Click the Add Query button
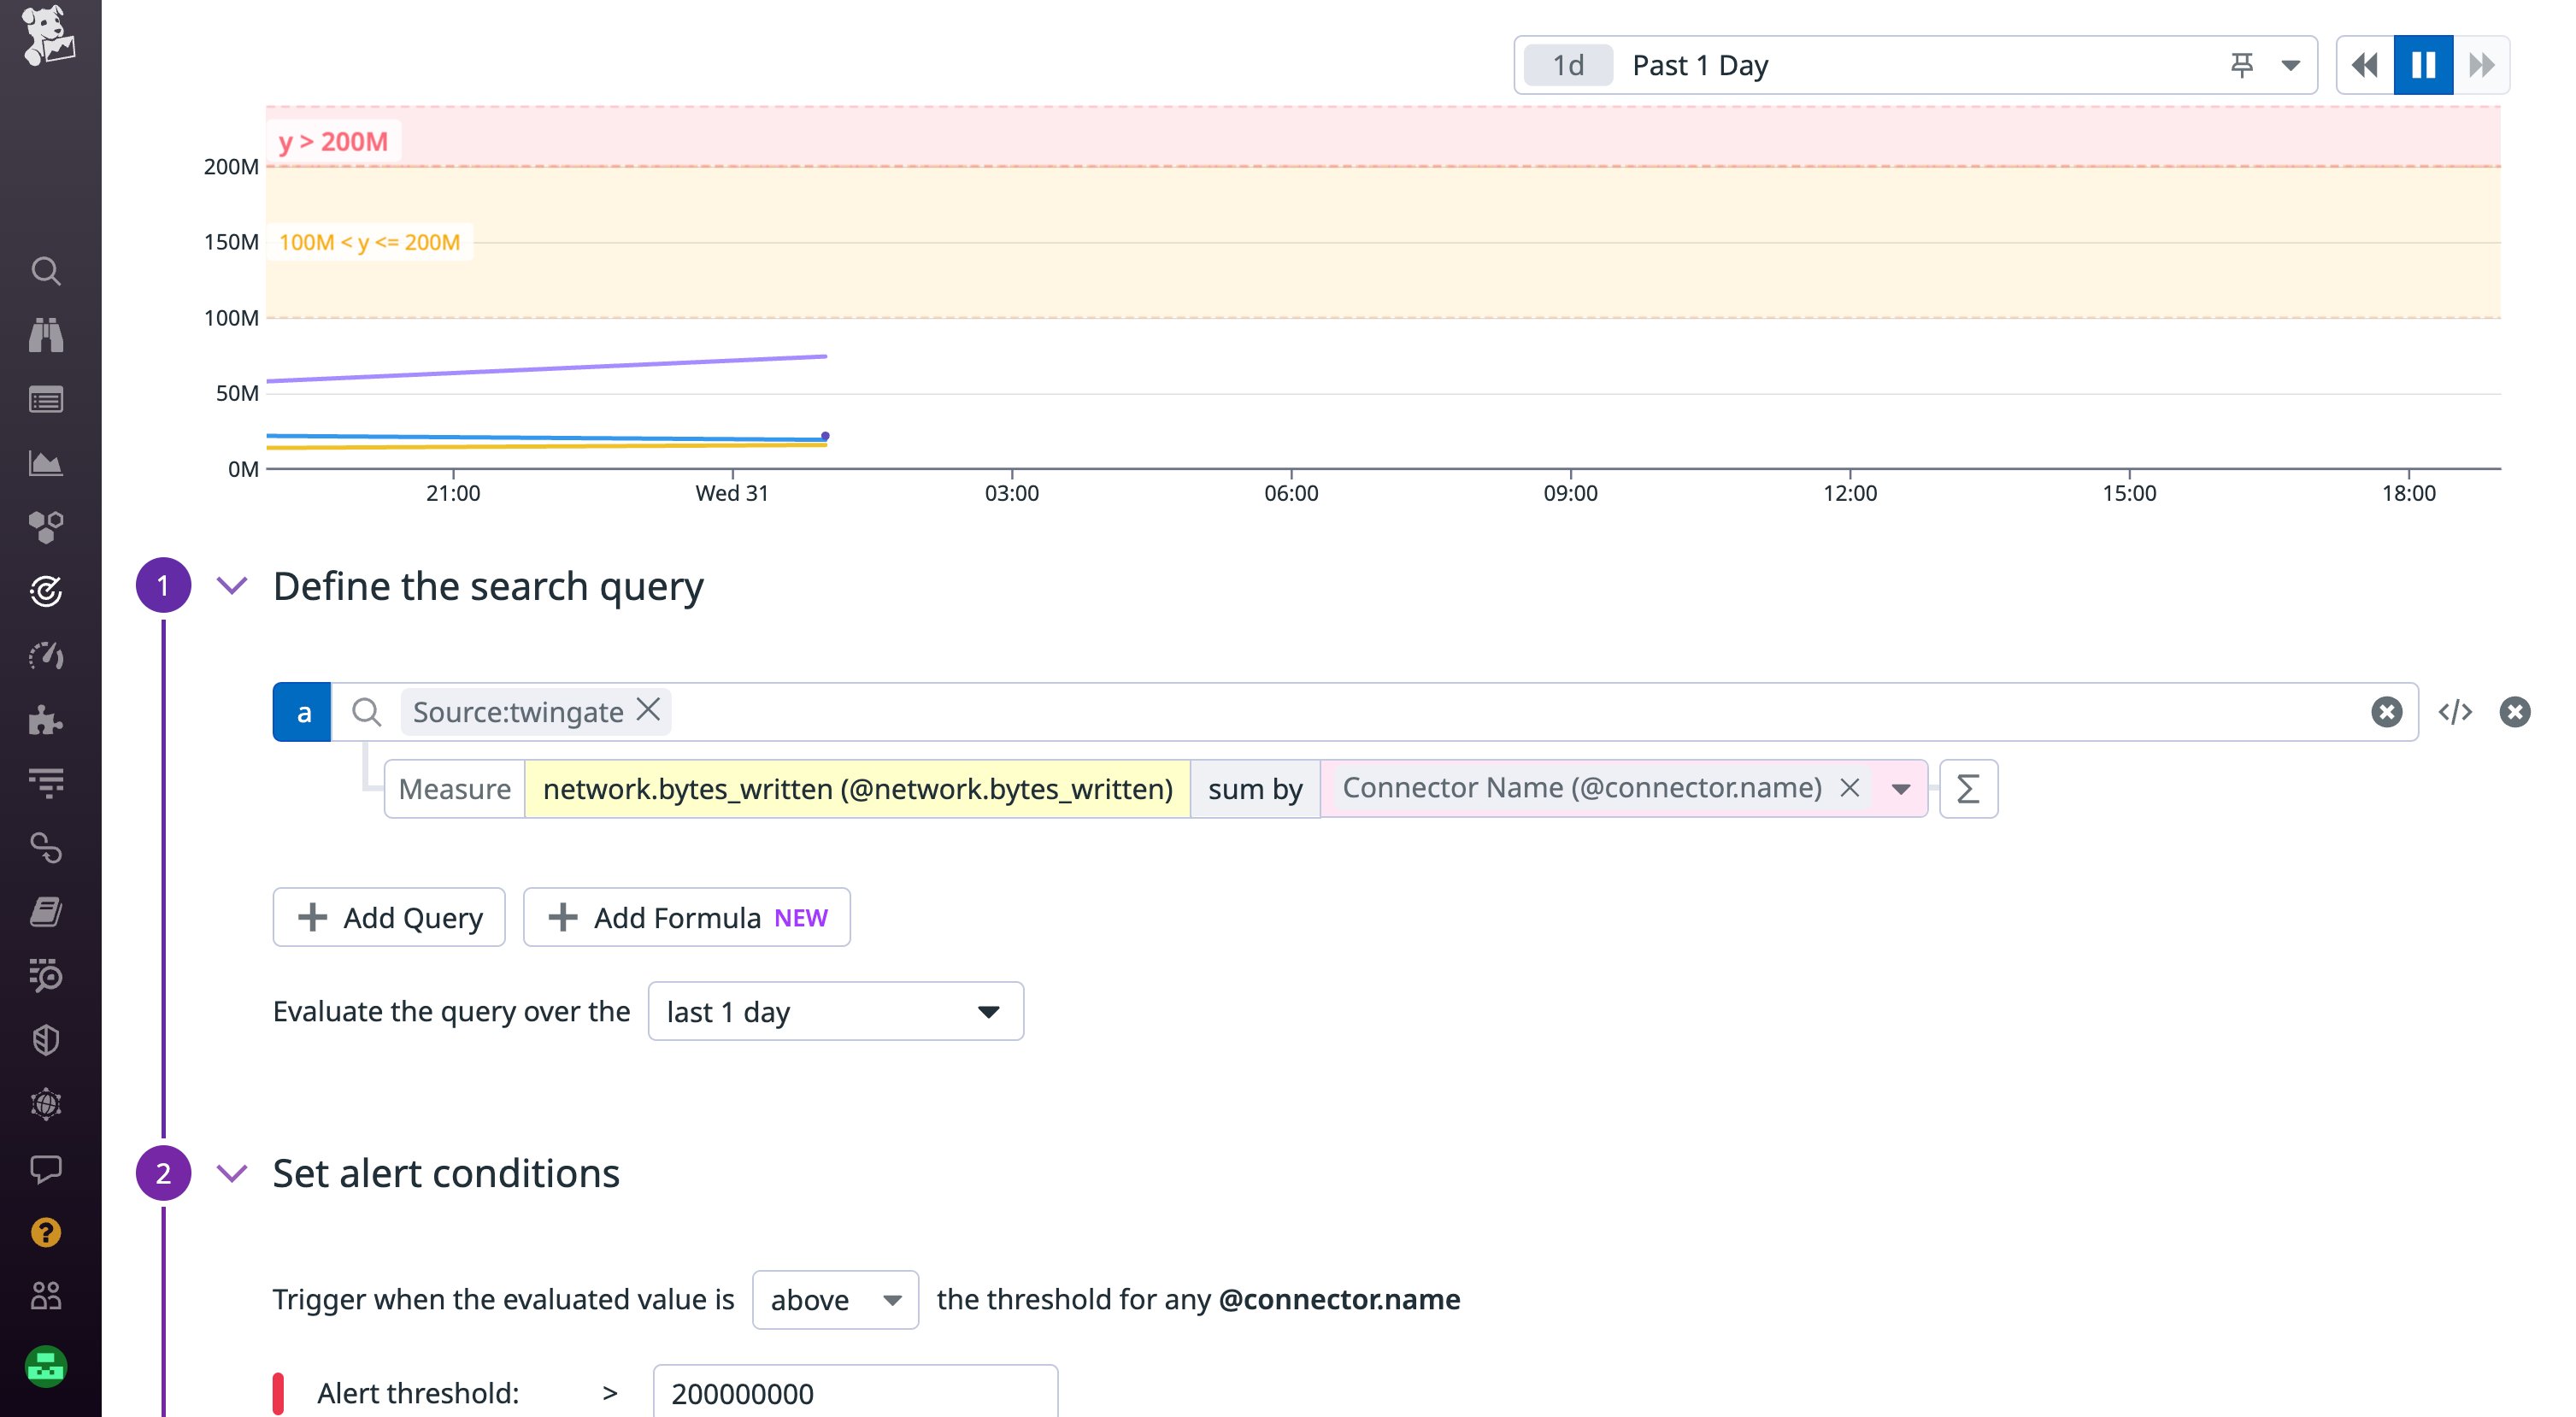This screenshot has height=1417, width=2576. click(389, 917)
